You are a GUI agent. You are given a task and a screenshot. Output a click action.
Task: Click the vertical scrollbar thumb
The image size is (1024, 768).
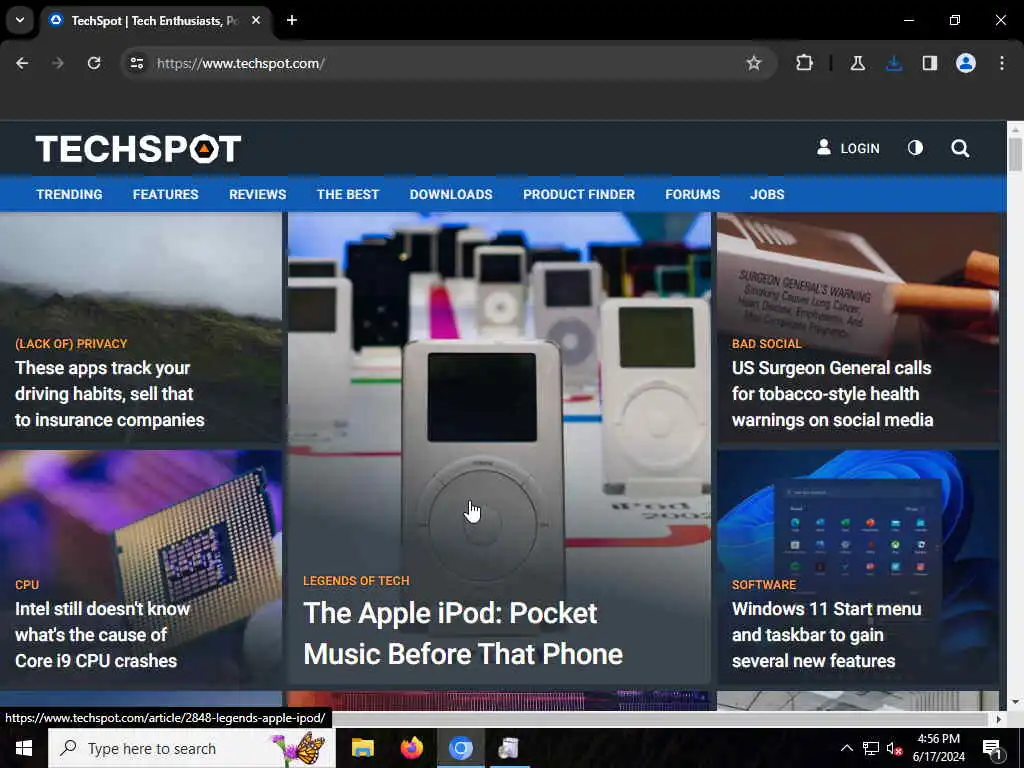(x=1015, y=154)
